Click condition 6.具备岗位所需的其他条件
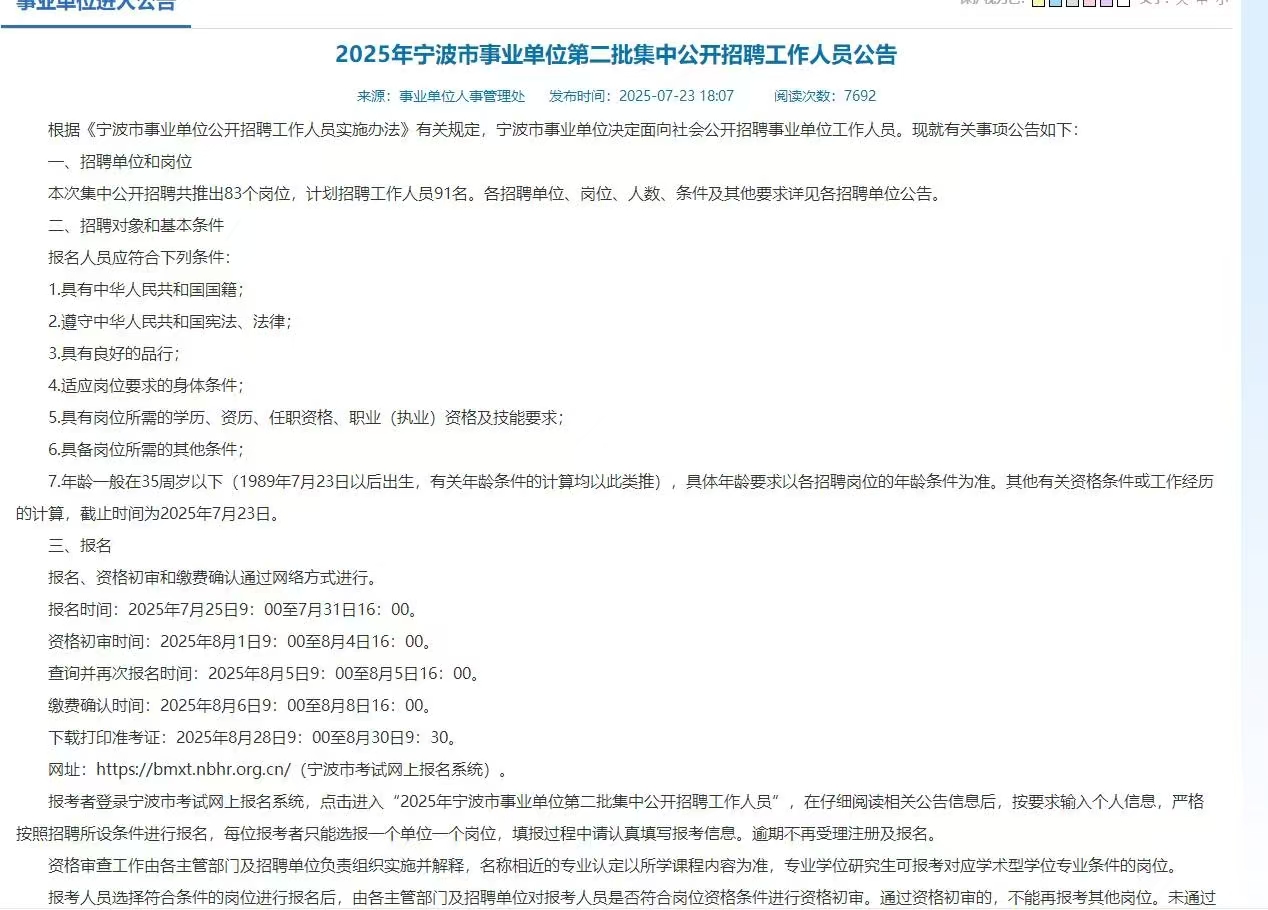The height and width of the screenshot is (910, 1268). click(x=146, y=449)
